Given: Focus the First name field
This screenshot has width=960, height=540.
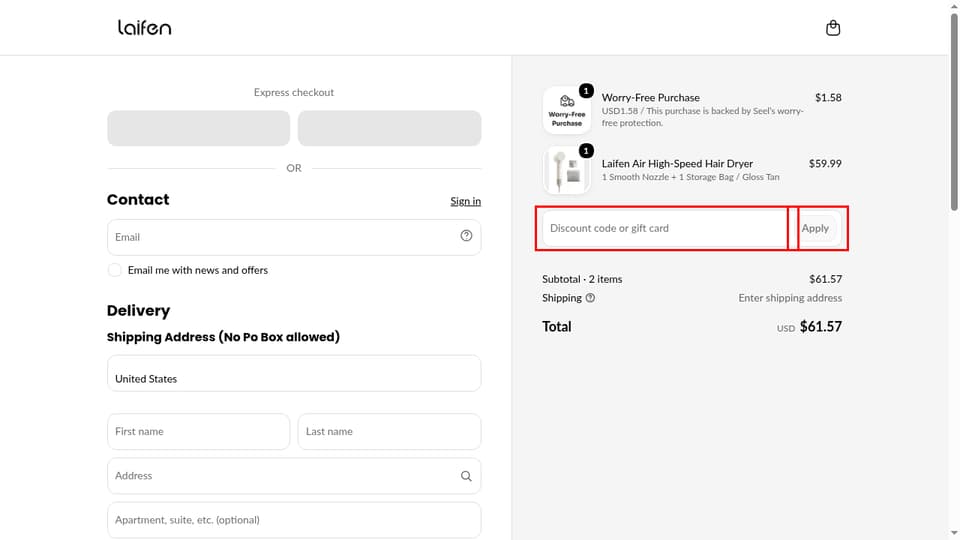Looking at the screenshot, I should click(x=198, y=432).
